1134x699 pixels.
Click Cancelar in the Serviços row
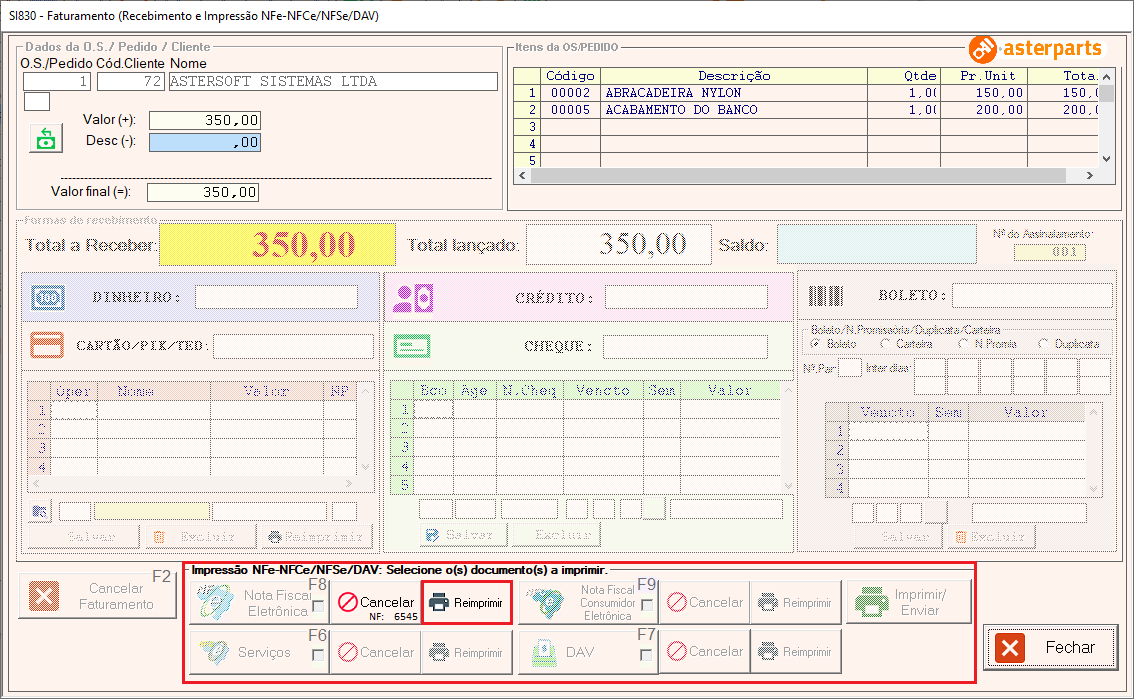tap(376, 652)
